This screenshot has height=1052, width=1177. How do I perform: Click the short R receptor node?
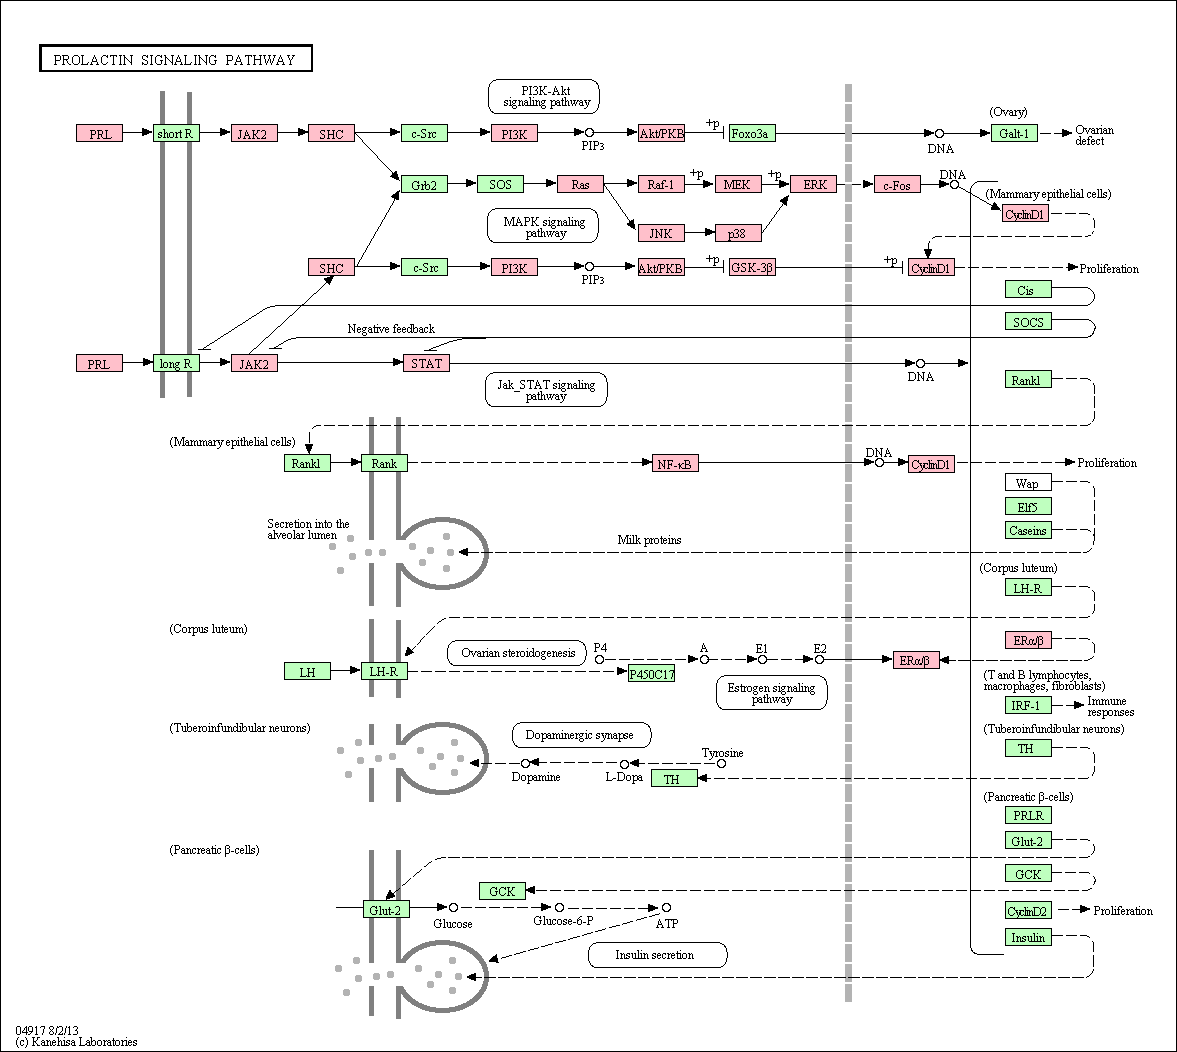(x=176, y=134)
